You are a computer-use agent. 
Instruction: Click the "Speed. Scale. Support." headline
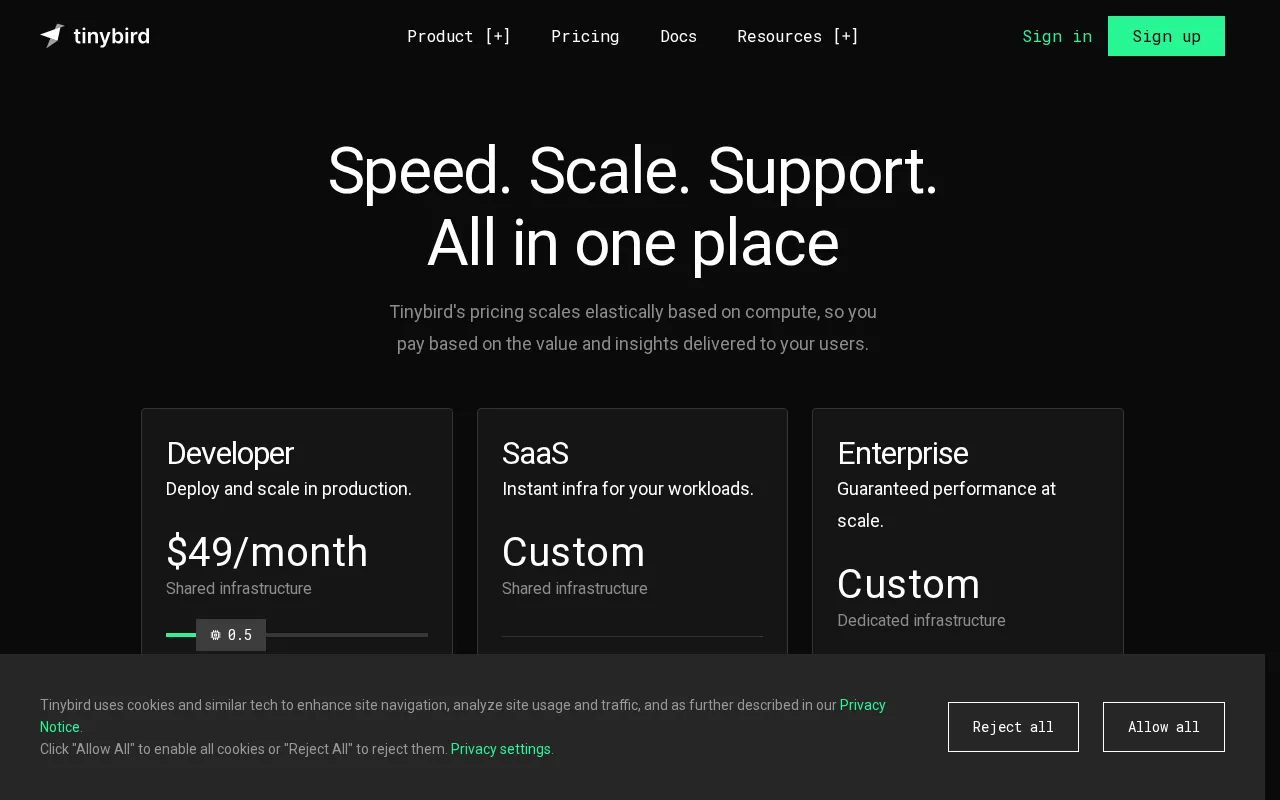pyautogui.click(x=633, y=171)
